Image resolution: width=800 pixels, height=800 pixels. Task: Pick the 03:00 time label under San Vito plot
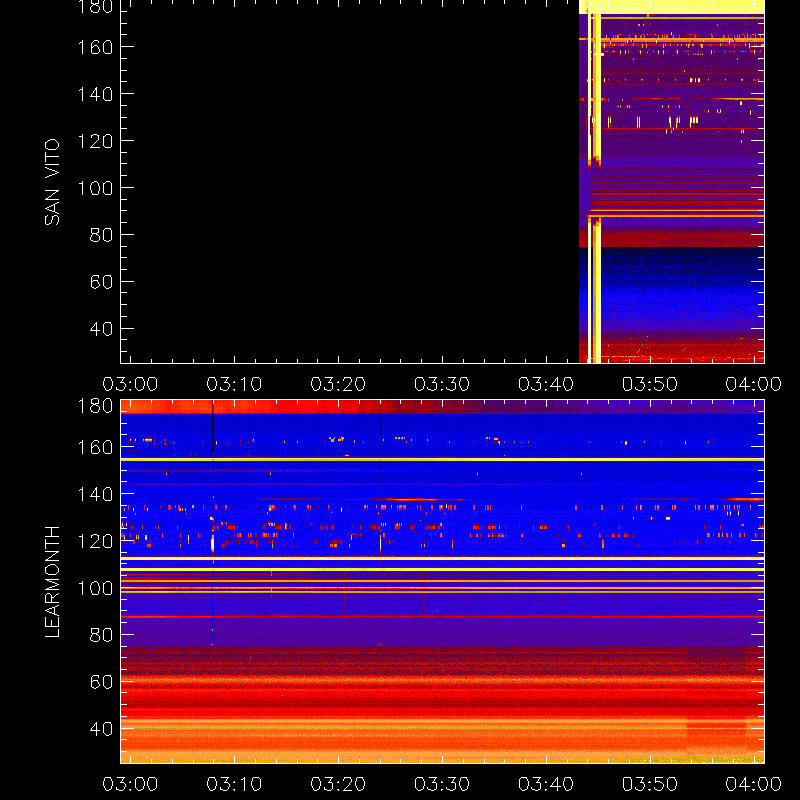coord(130,384)
